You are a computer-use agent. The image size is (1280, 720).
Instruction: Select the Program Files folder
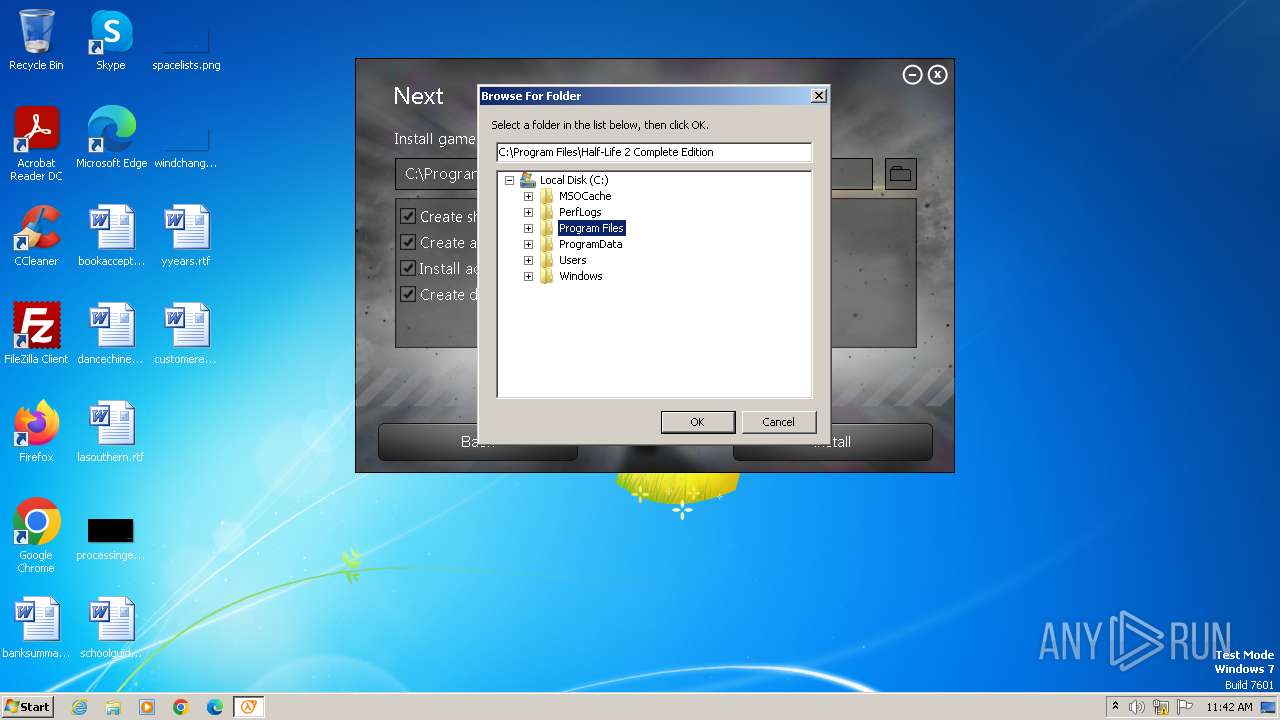591,229
